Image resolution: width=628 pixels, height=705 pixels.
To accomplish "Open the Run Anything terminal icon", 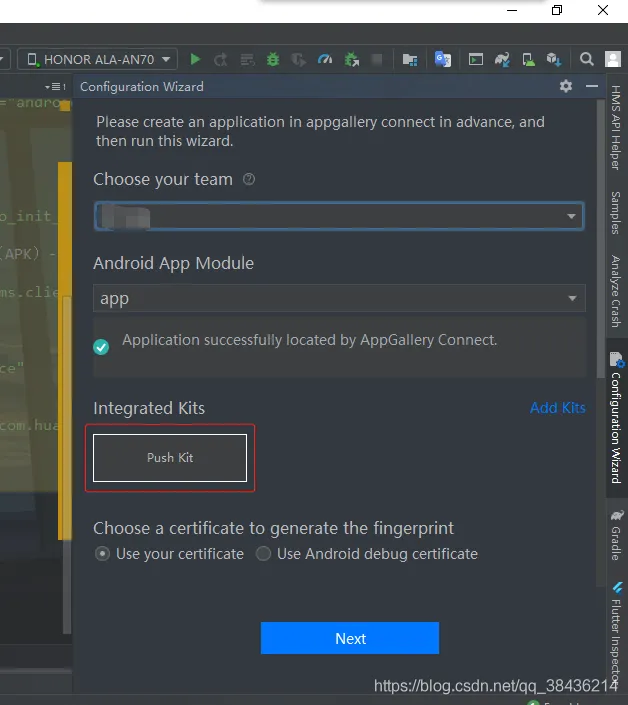I will pos(476,59).
